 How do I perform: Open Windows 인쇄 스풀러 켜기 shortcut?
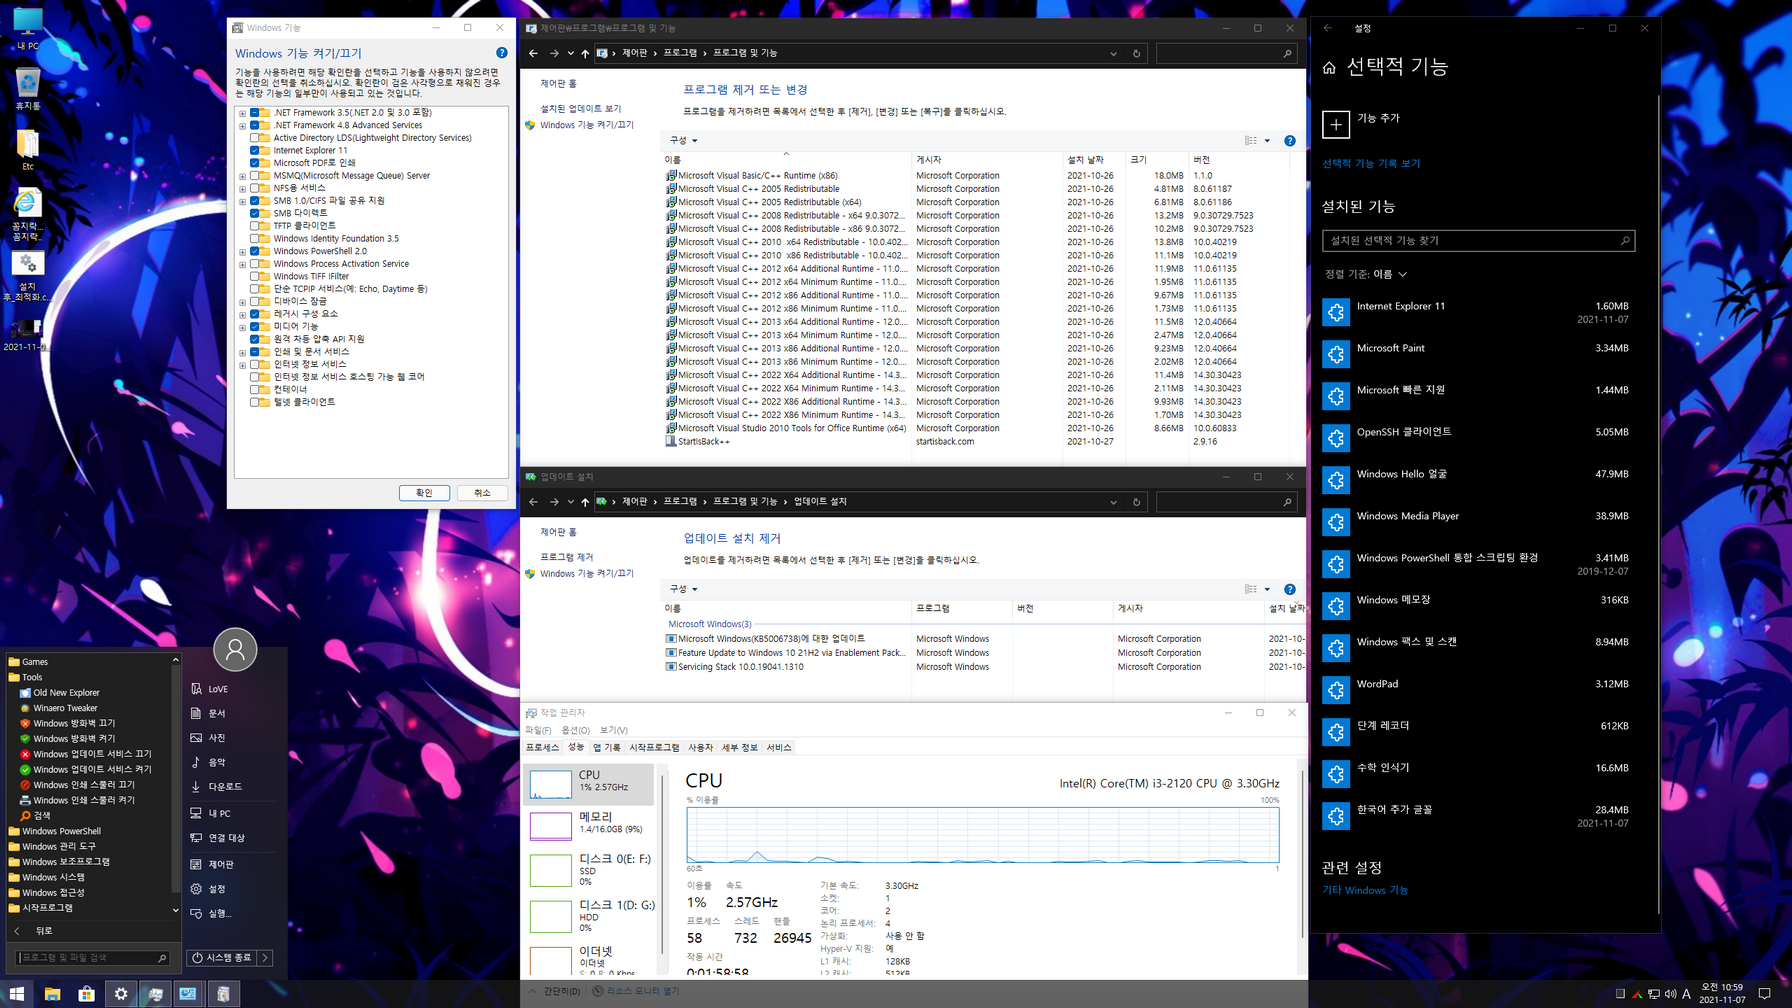[83, 800]
